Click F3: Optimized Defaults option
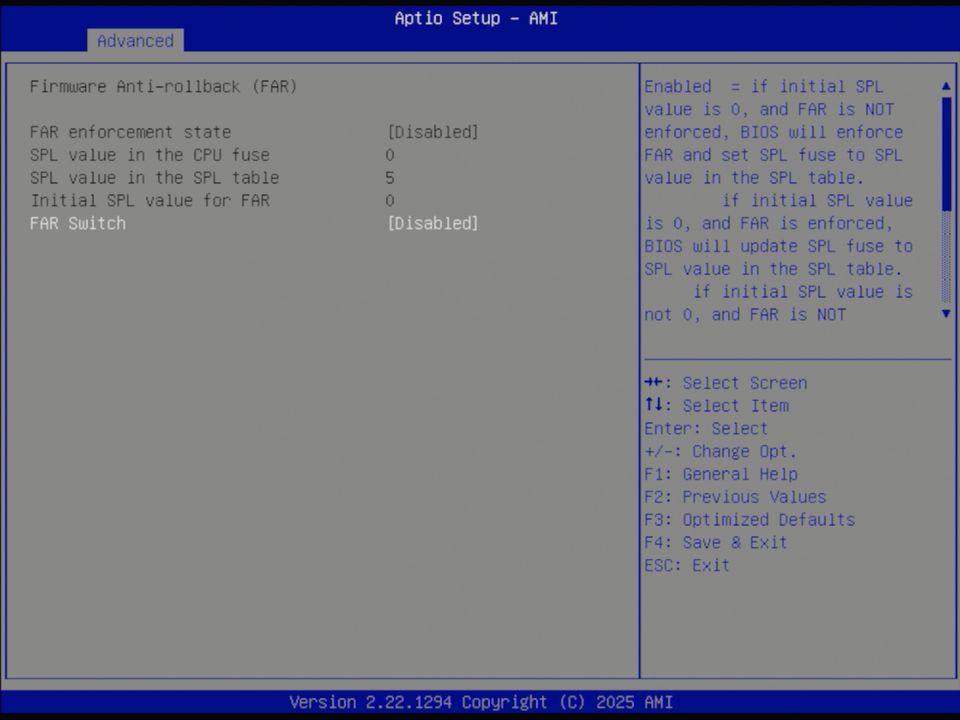Screen dimensions: 960x720 pyautogui.click(x=749, y=519)
